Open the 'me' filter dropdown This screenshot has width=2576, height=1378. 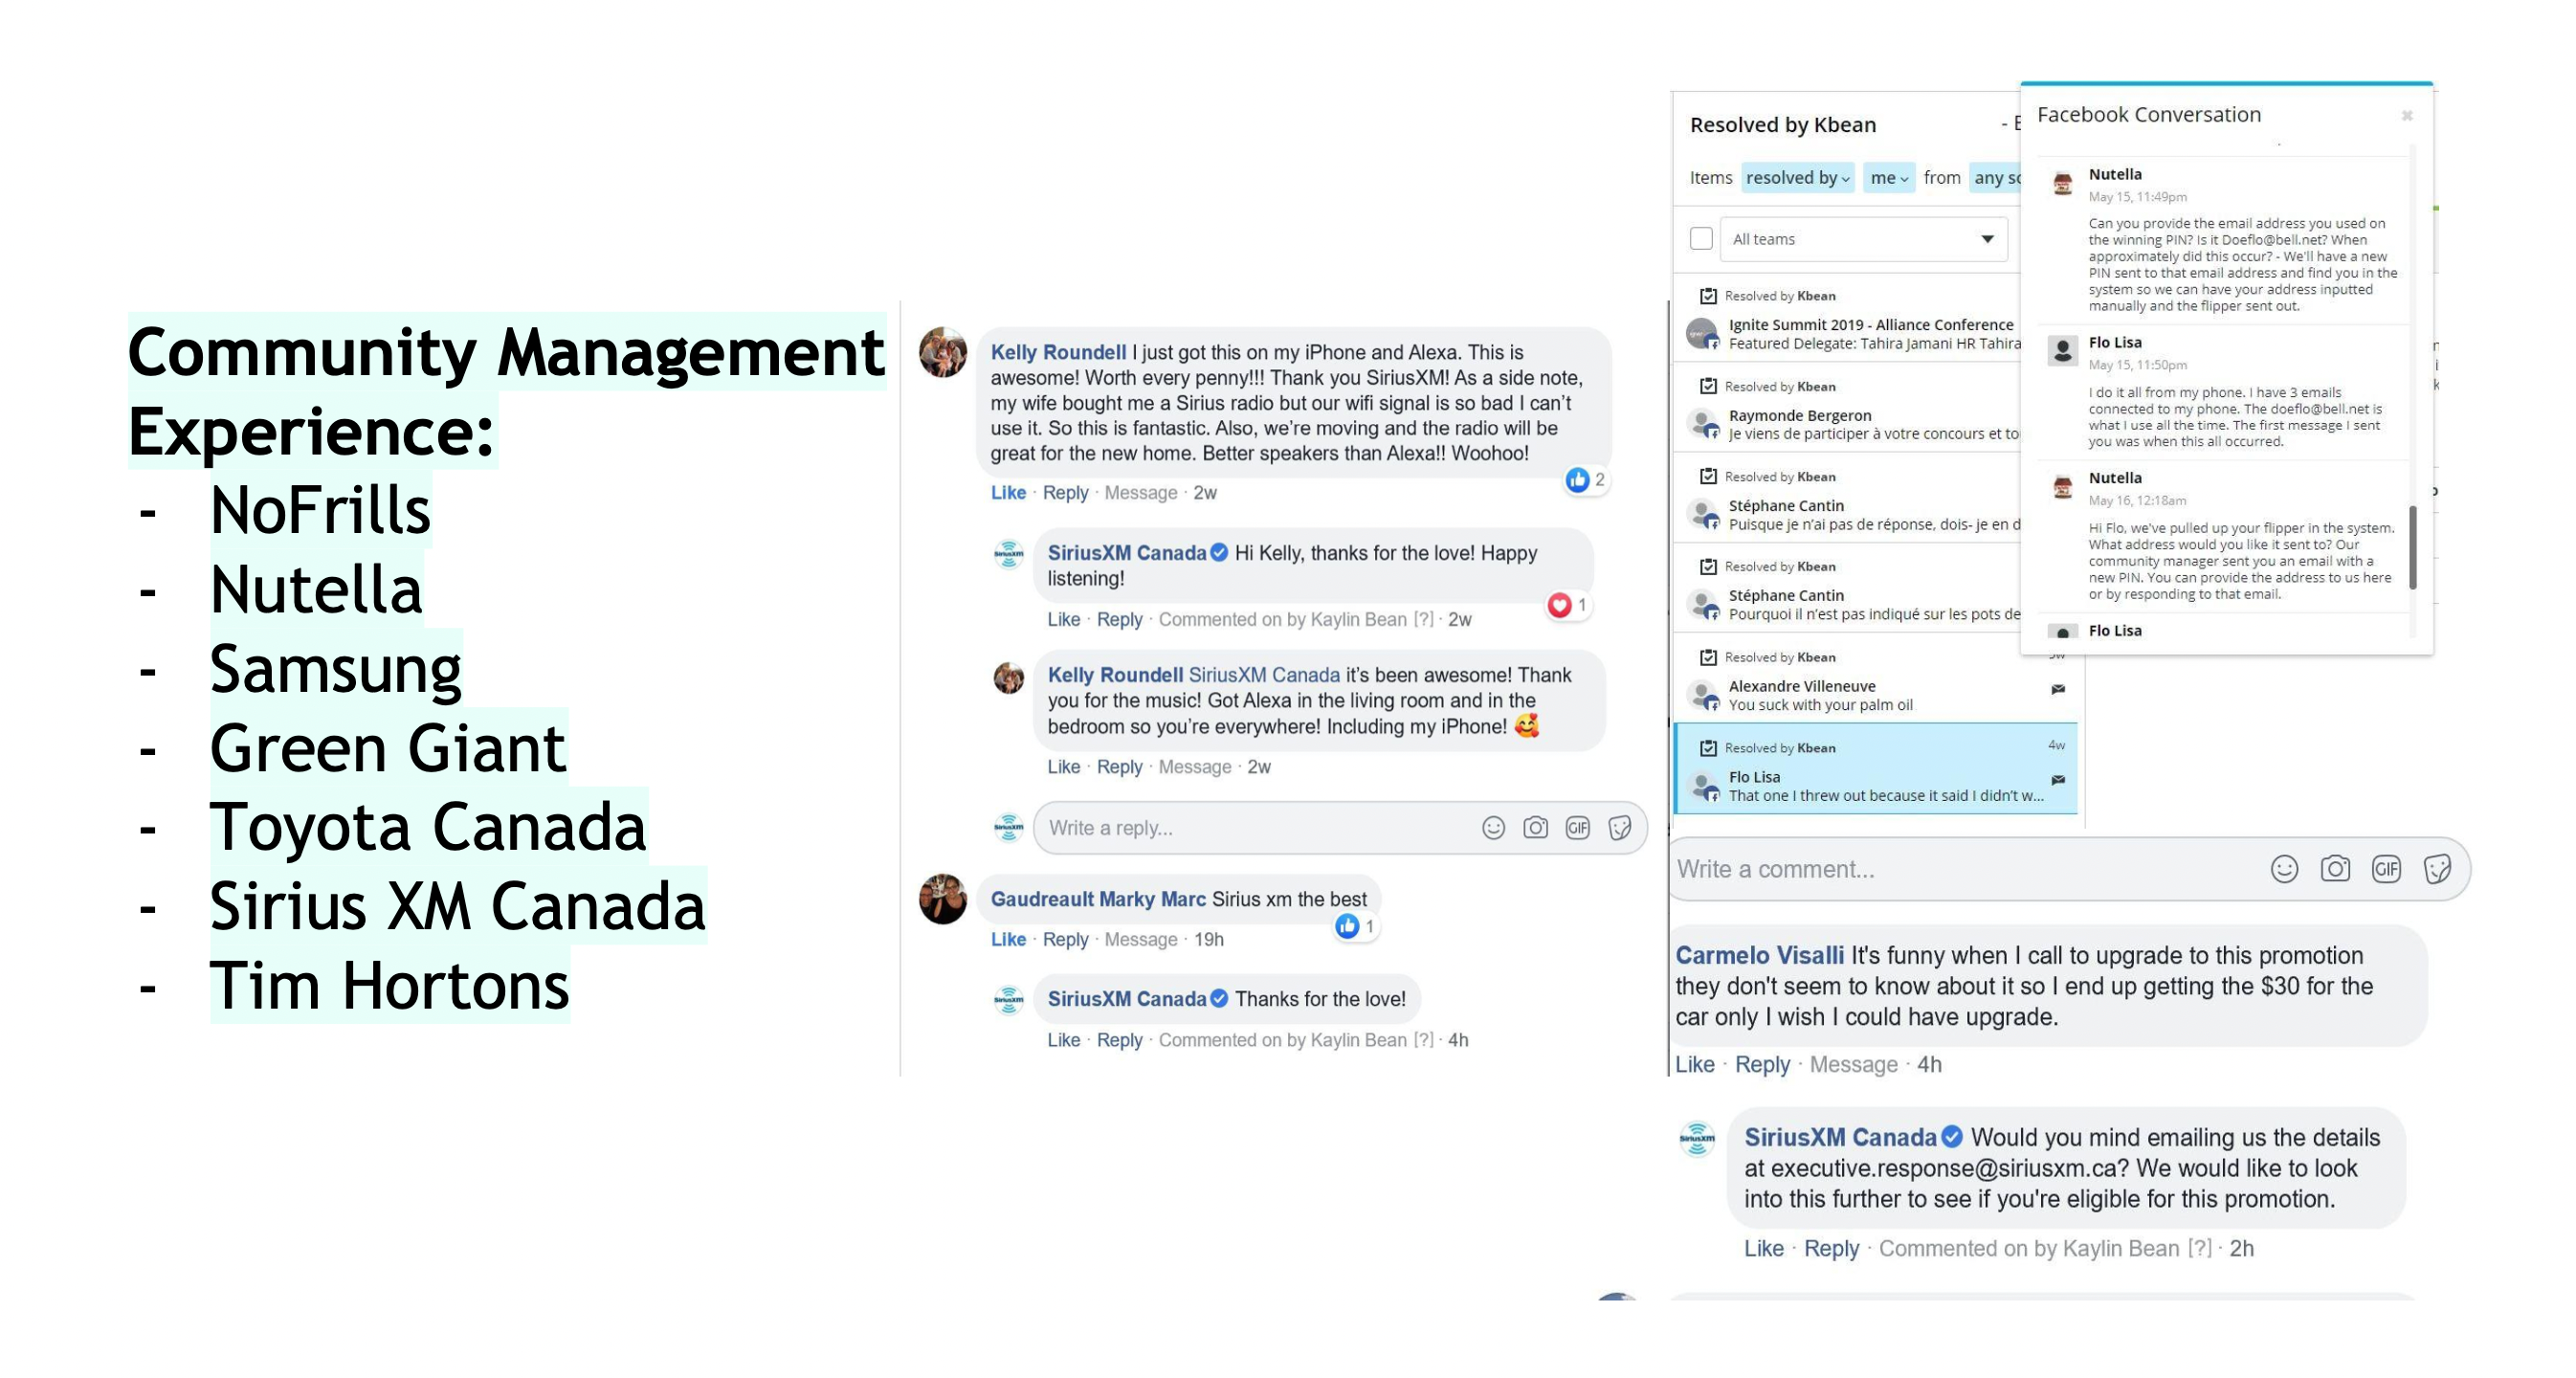[1888, 178]
